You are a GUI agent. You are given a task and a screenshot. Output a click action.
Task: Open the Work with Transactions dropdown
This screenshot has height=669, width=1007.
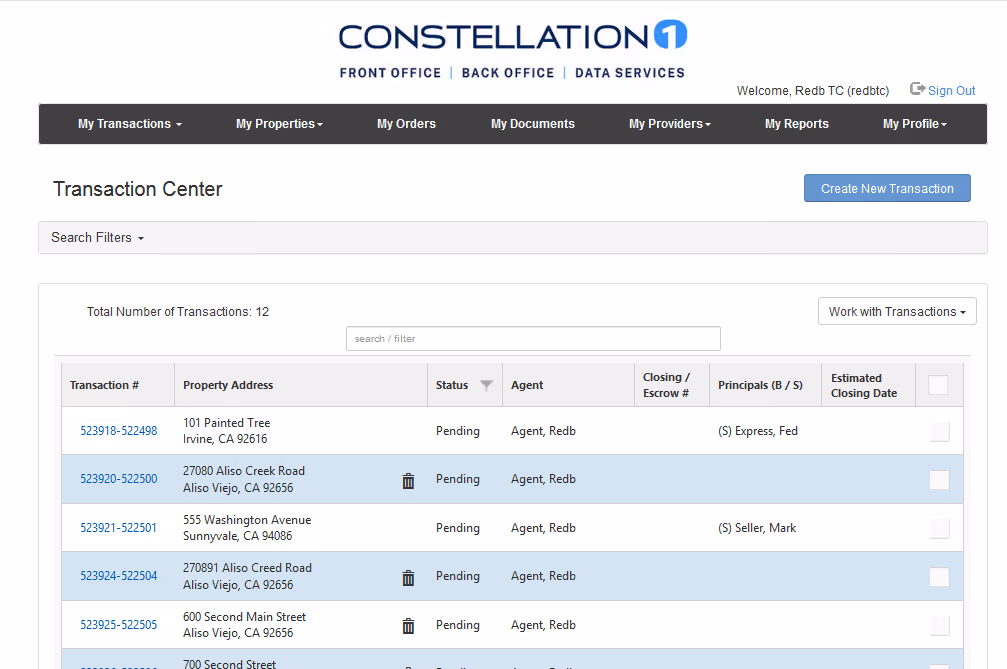[897, 311]
